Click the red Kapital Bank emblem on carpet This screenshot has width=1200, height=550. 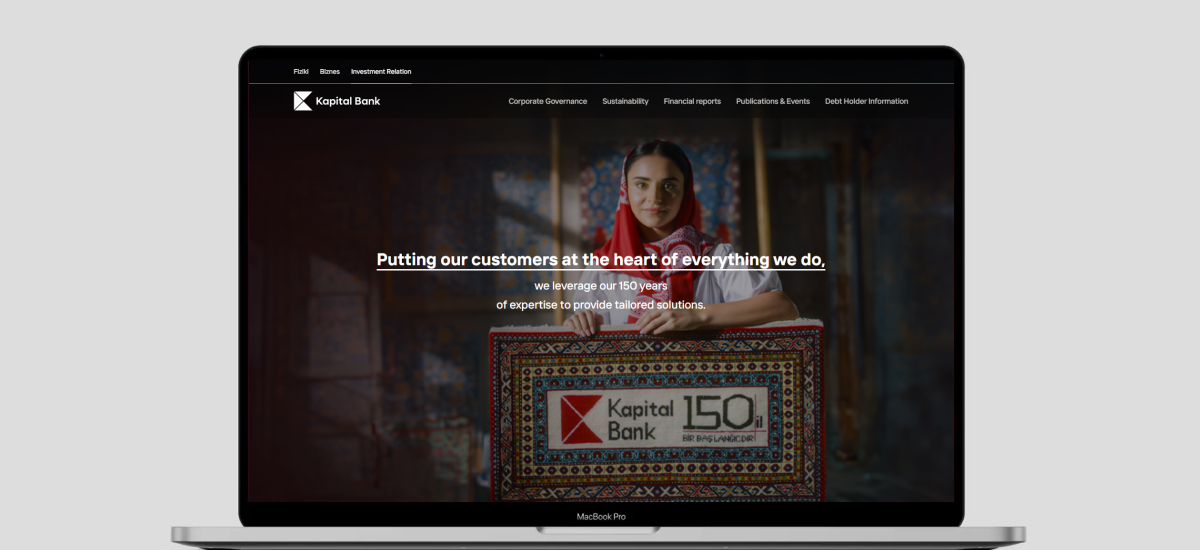(x=580, y=419)
